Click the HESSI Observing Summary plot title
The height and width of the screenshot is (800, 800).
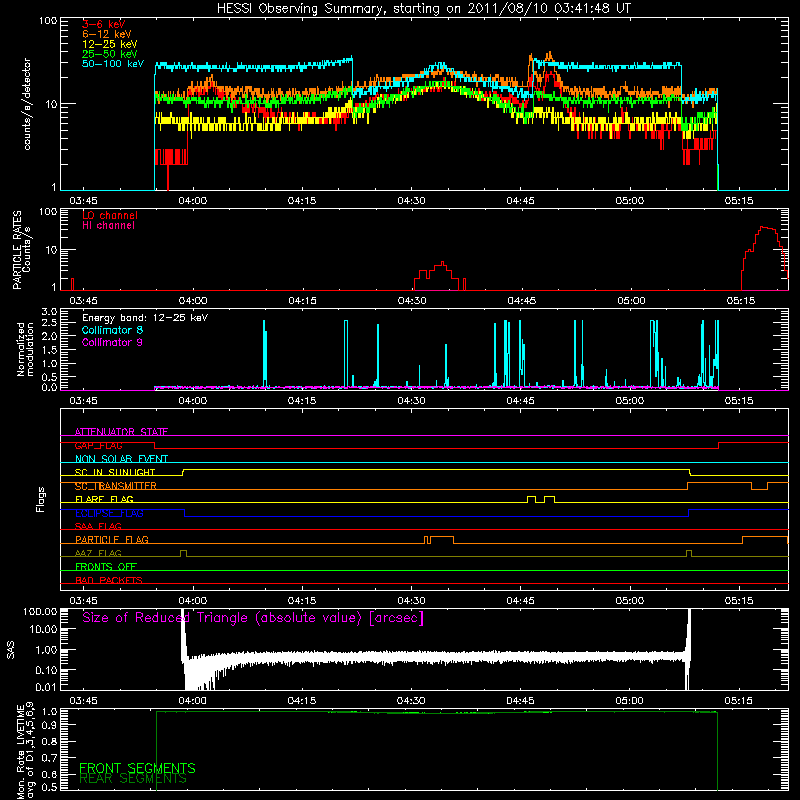pos(423,9)
